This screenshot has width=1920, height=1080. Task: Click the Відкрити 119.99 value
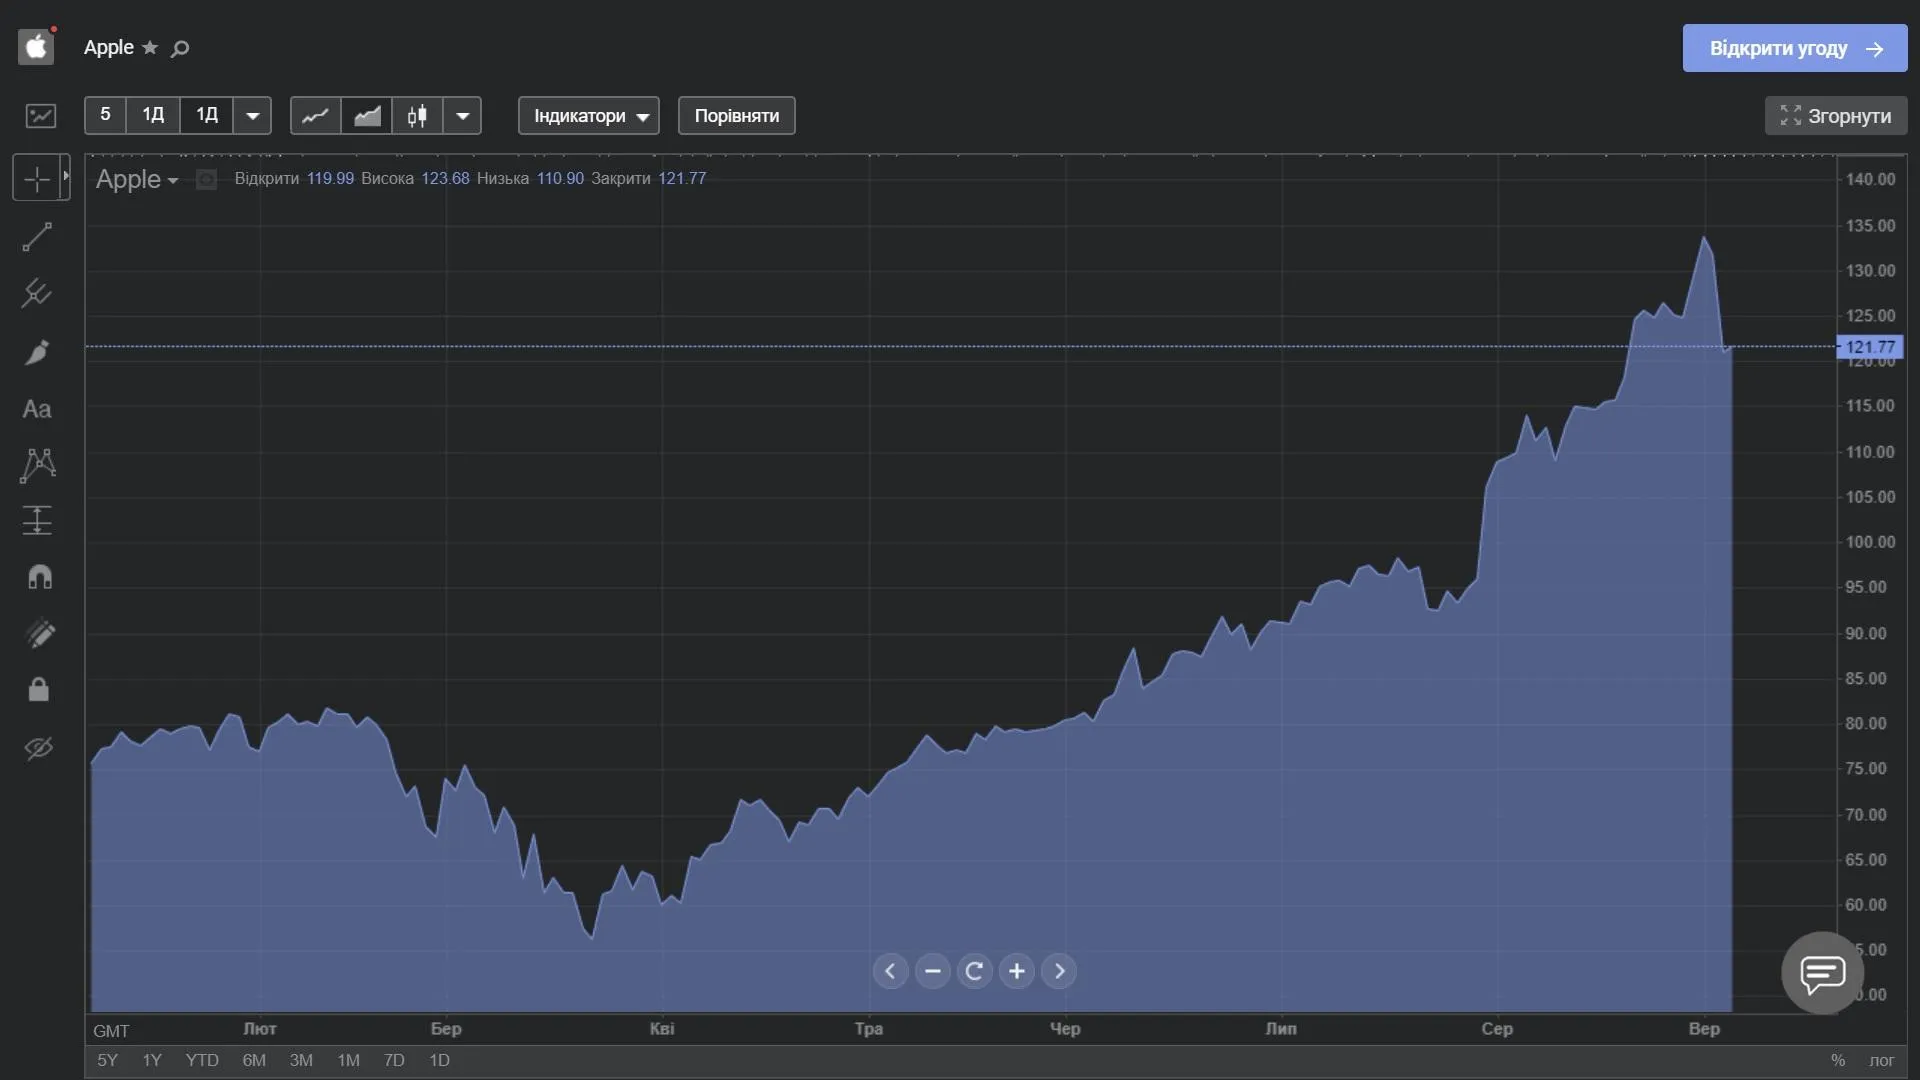coord(330,178)
